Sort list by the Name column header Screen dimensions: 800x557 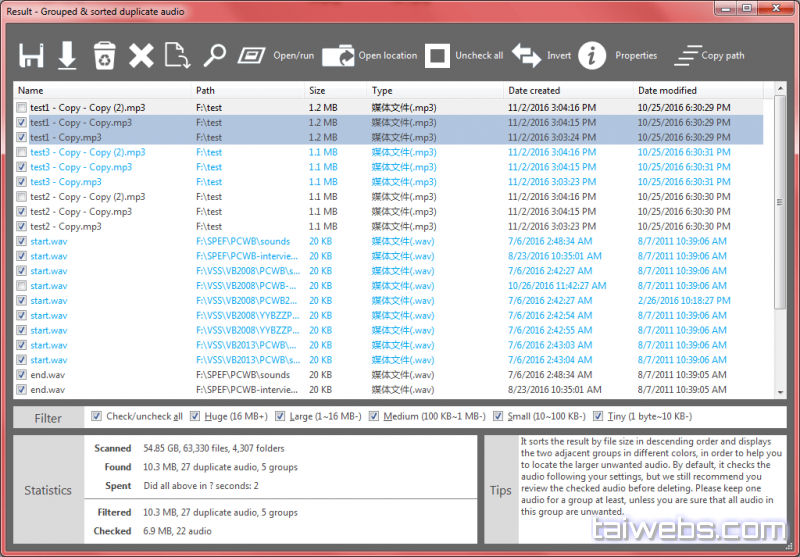point(100,91)
